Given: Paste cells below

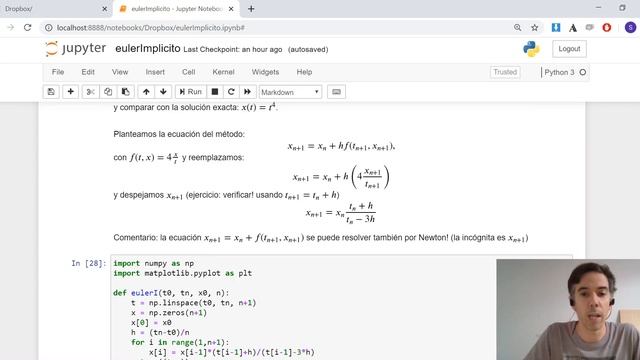Looking at the screenshot, I should pyautogui.click(x=126, y=92).
